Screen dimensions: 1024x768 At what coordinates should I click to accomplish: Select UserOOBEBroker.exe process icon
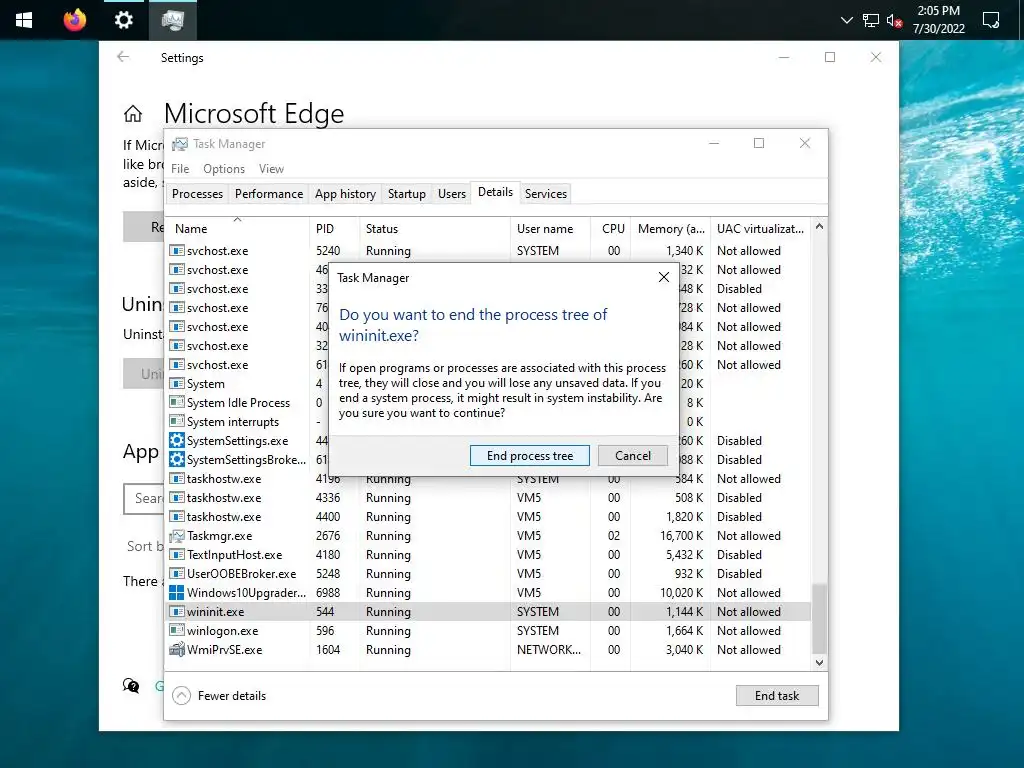(x=176, y=573)
